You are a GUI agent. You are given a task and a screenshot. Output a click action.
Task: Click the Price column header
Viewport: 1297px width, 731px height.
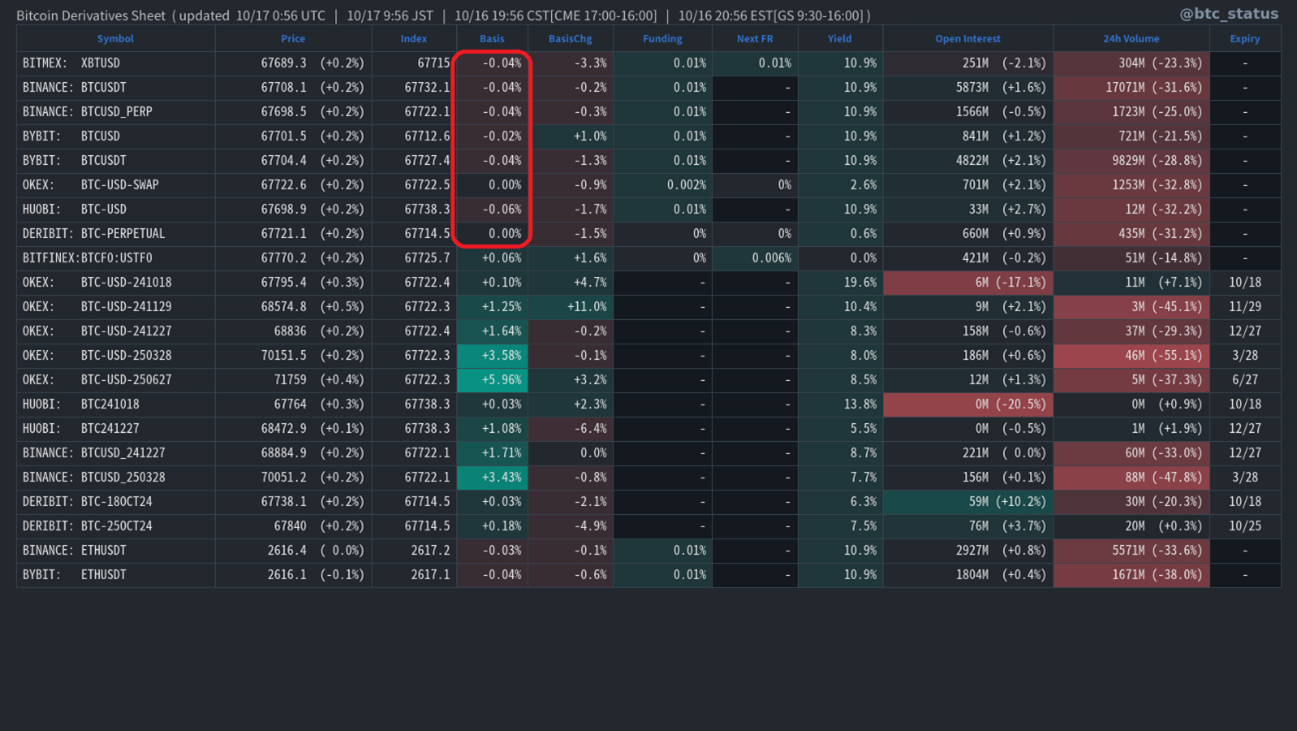[x=293, y=39]
